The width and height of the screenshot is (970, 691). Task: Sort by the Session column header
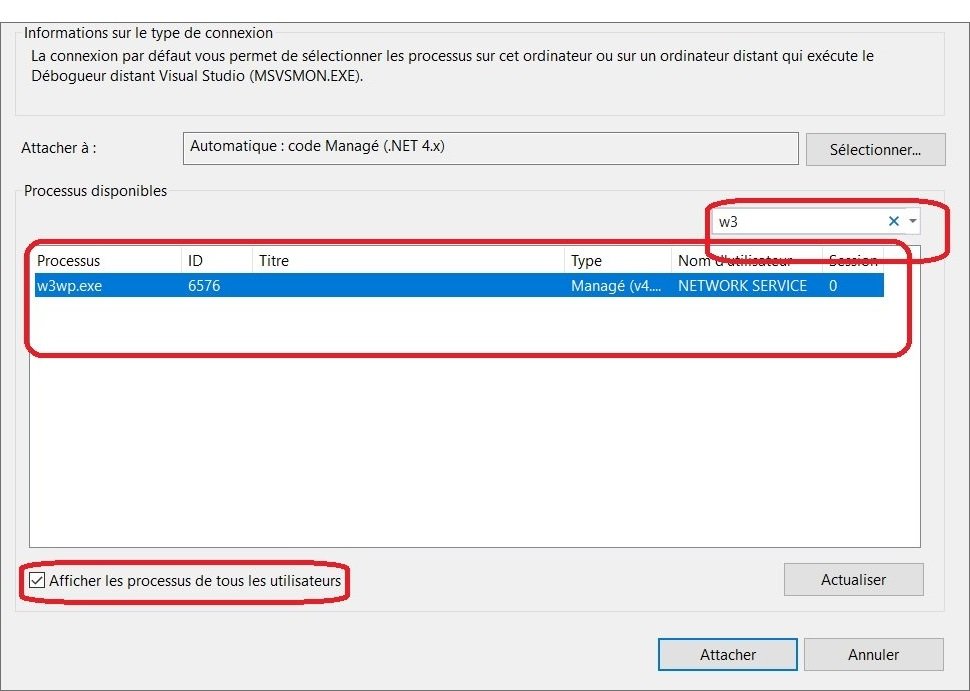coord(852,261)
